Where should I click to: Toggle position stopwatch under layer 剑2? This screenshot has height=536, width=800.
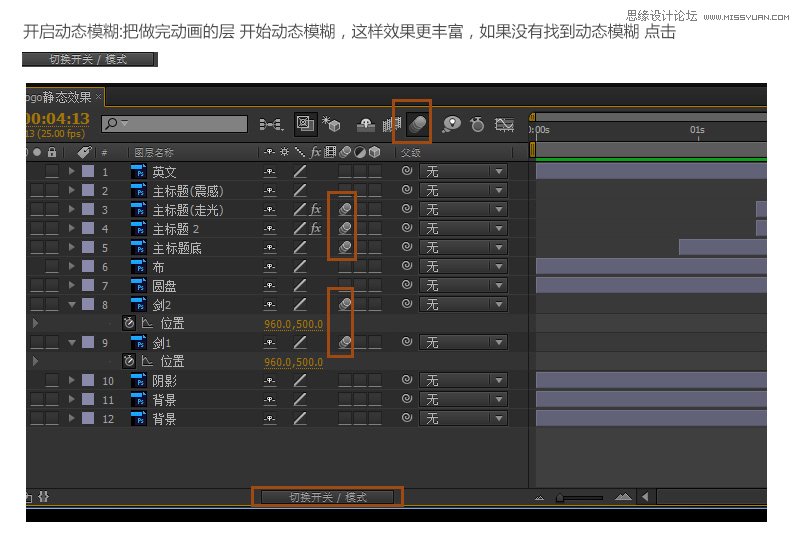coord(129,323)
